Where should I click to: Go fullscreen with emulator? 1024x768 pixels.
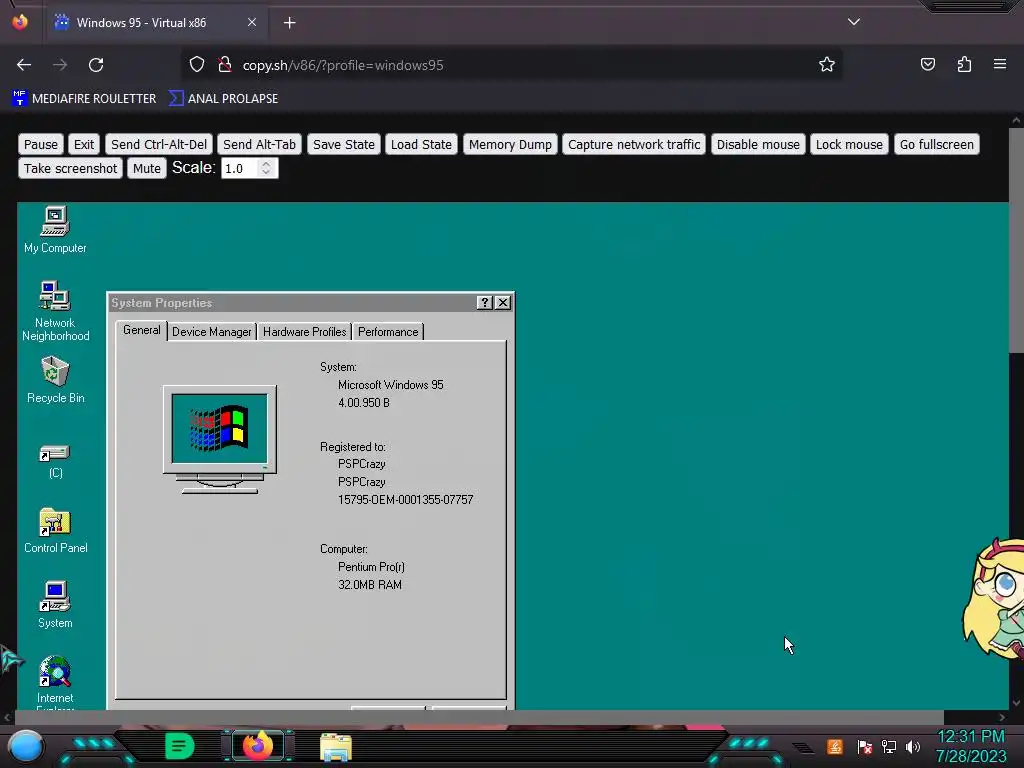[936, 144]
